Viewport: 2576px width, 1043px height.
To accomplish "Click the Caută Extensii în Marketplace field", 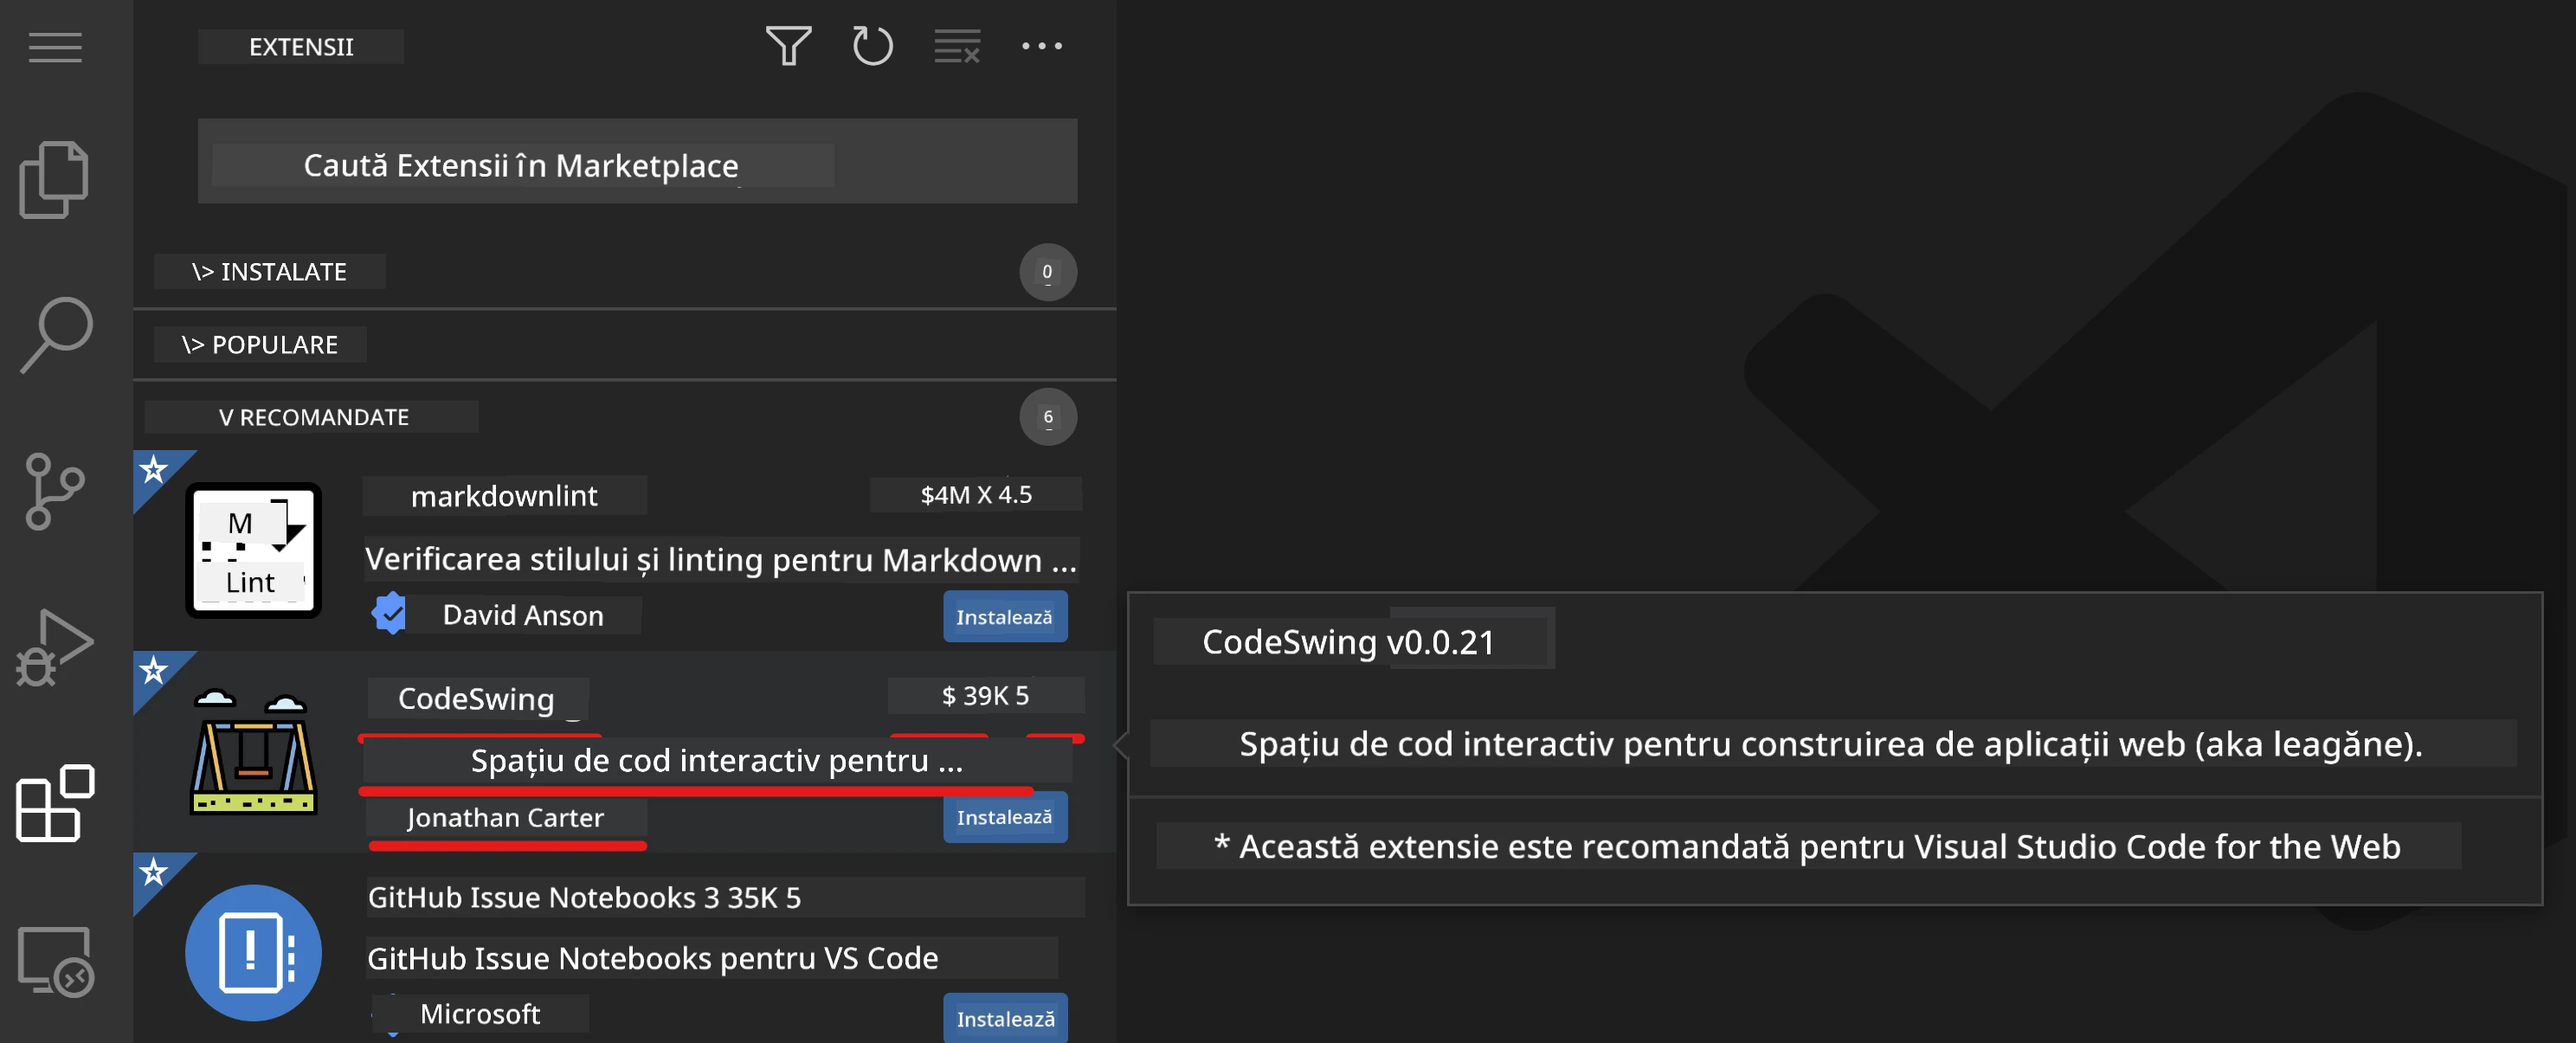I will (637, 162).
